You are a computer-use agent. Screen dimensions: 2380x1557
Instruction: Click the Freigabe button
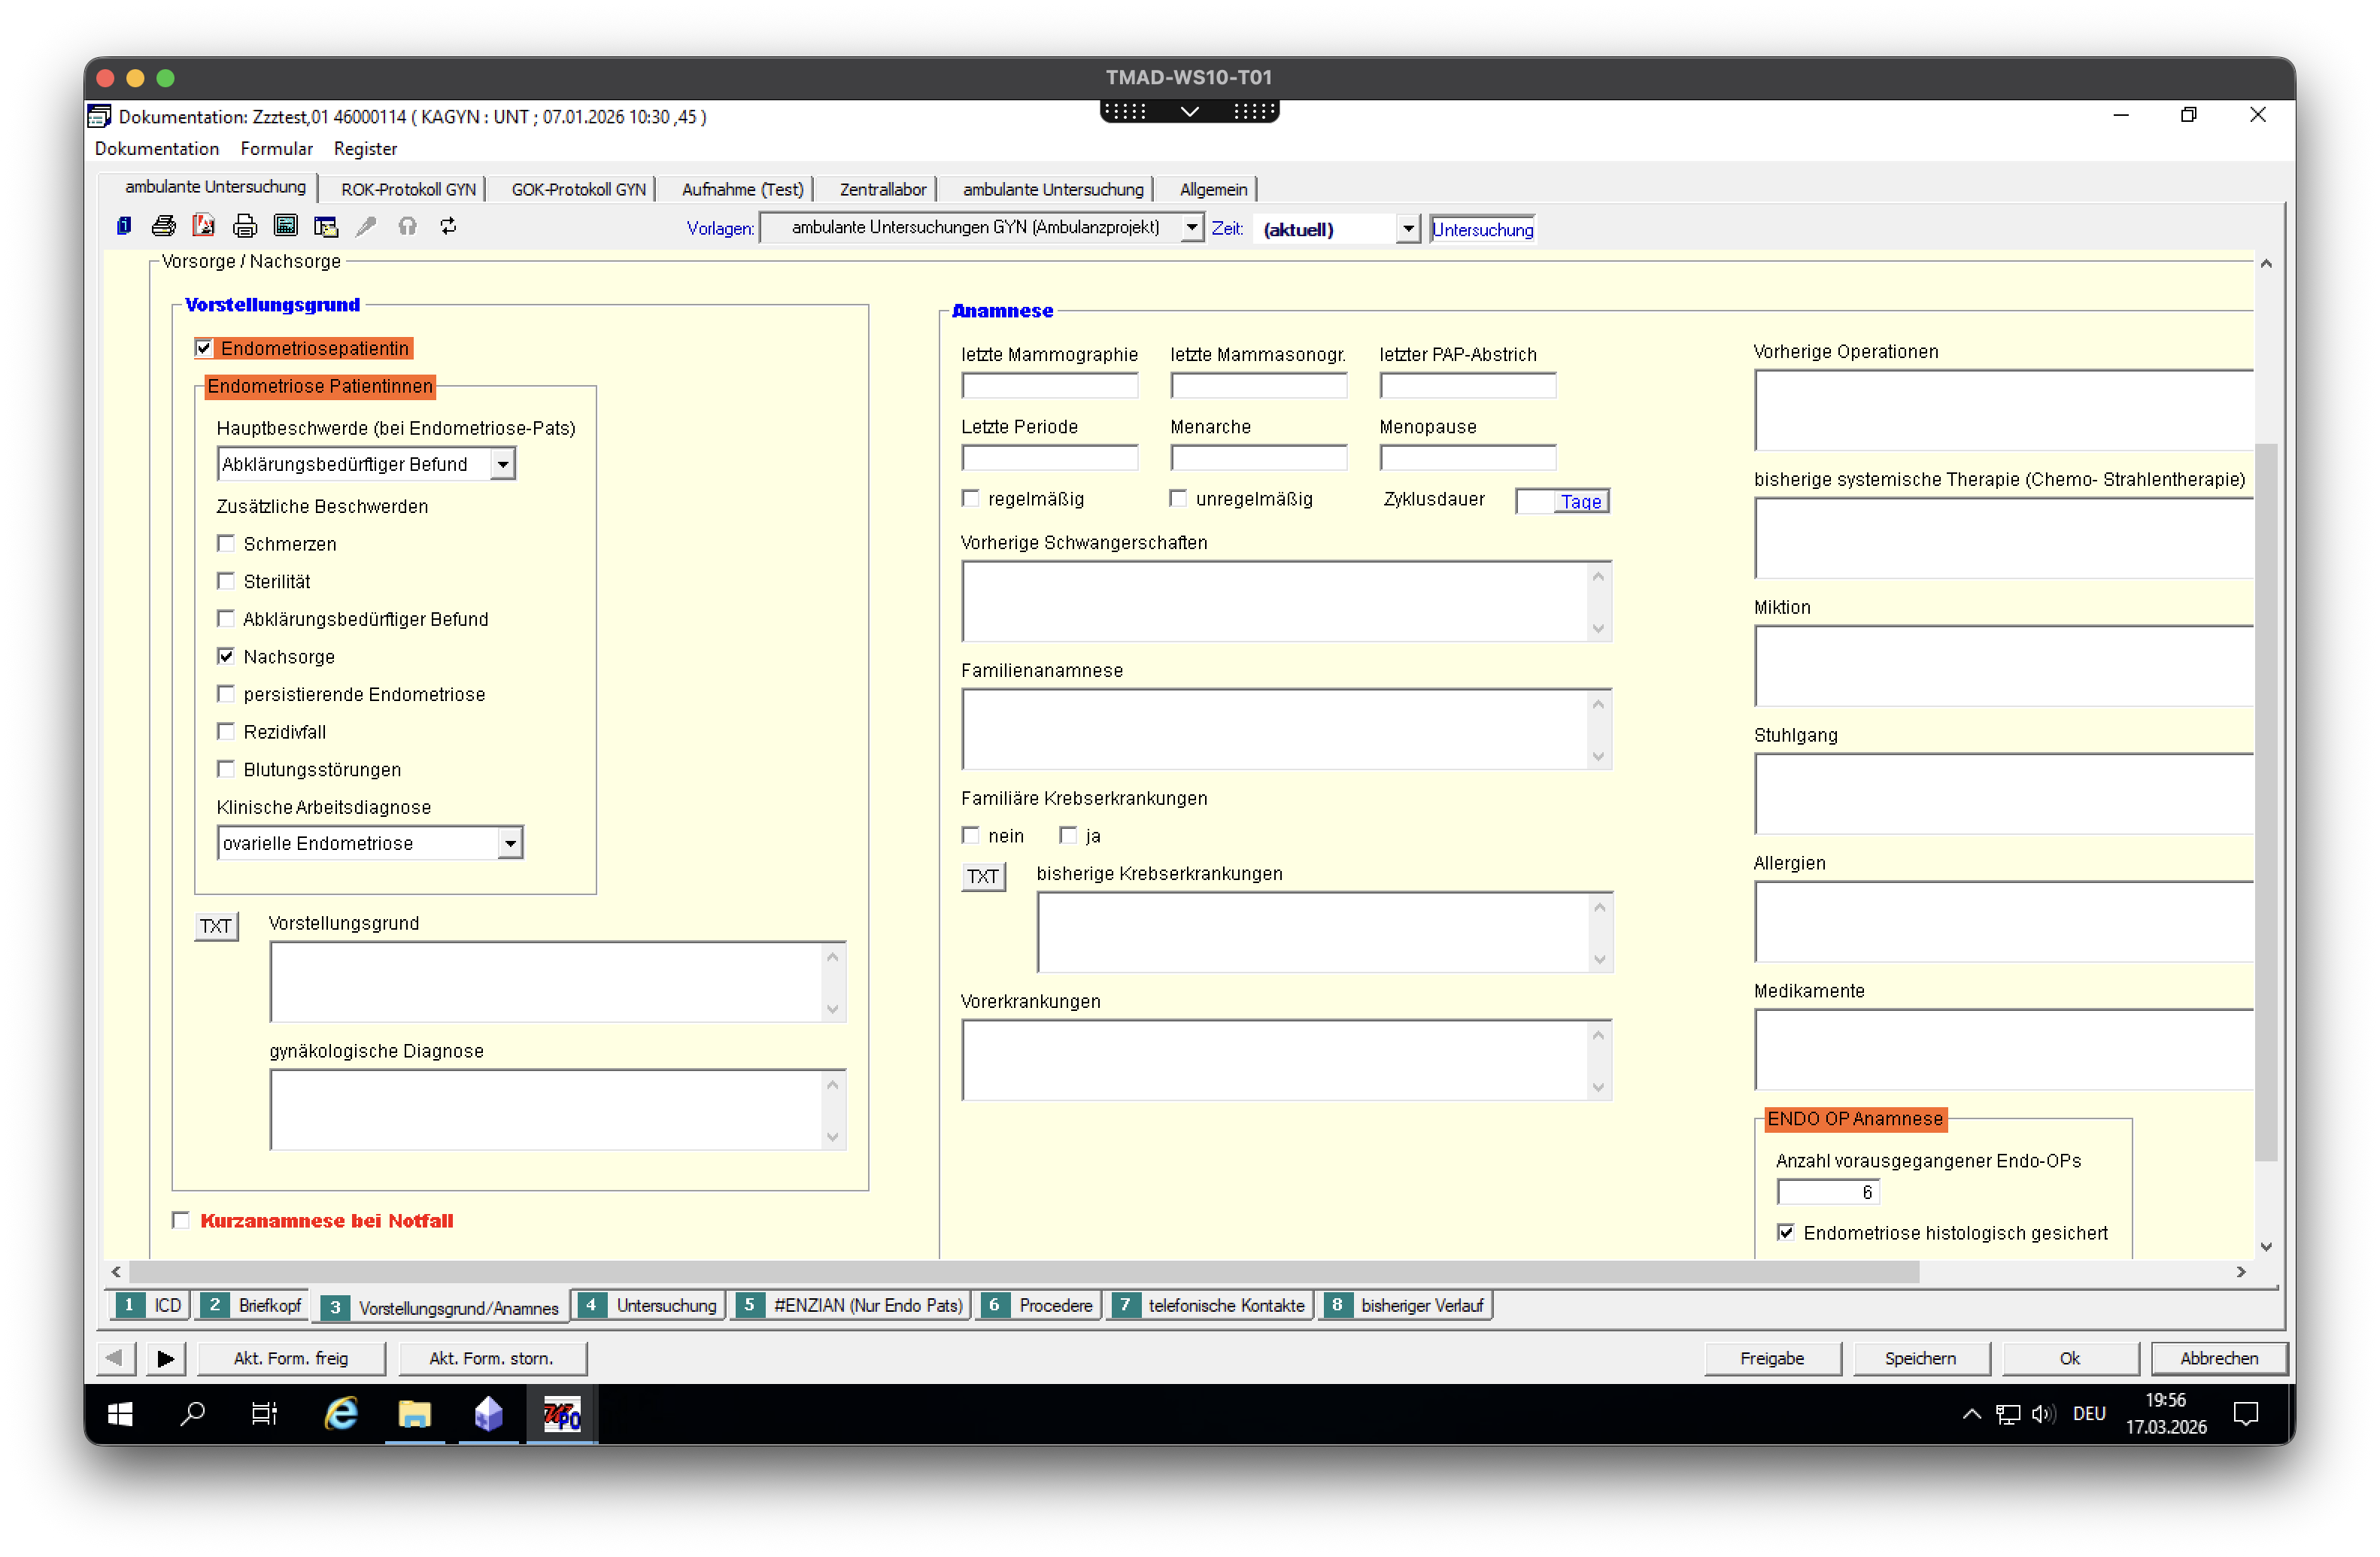pyautogui.click(x=1771, y=1358)
